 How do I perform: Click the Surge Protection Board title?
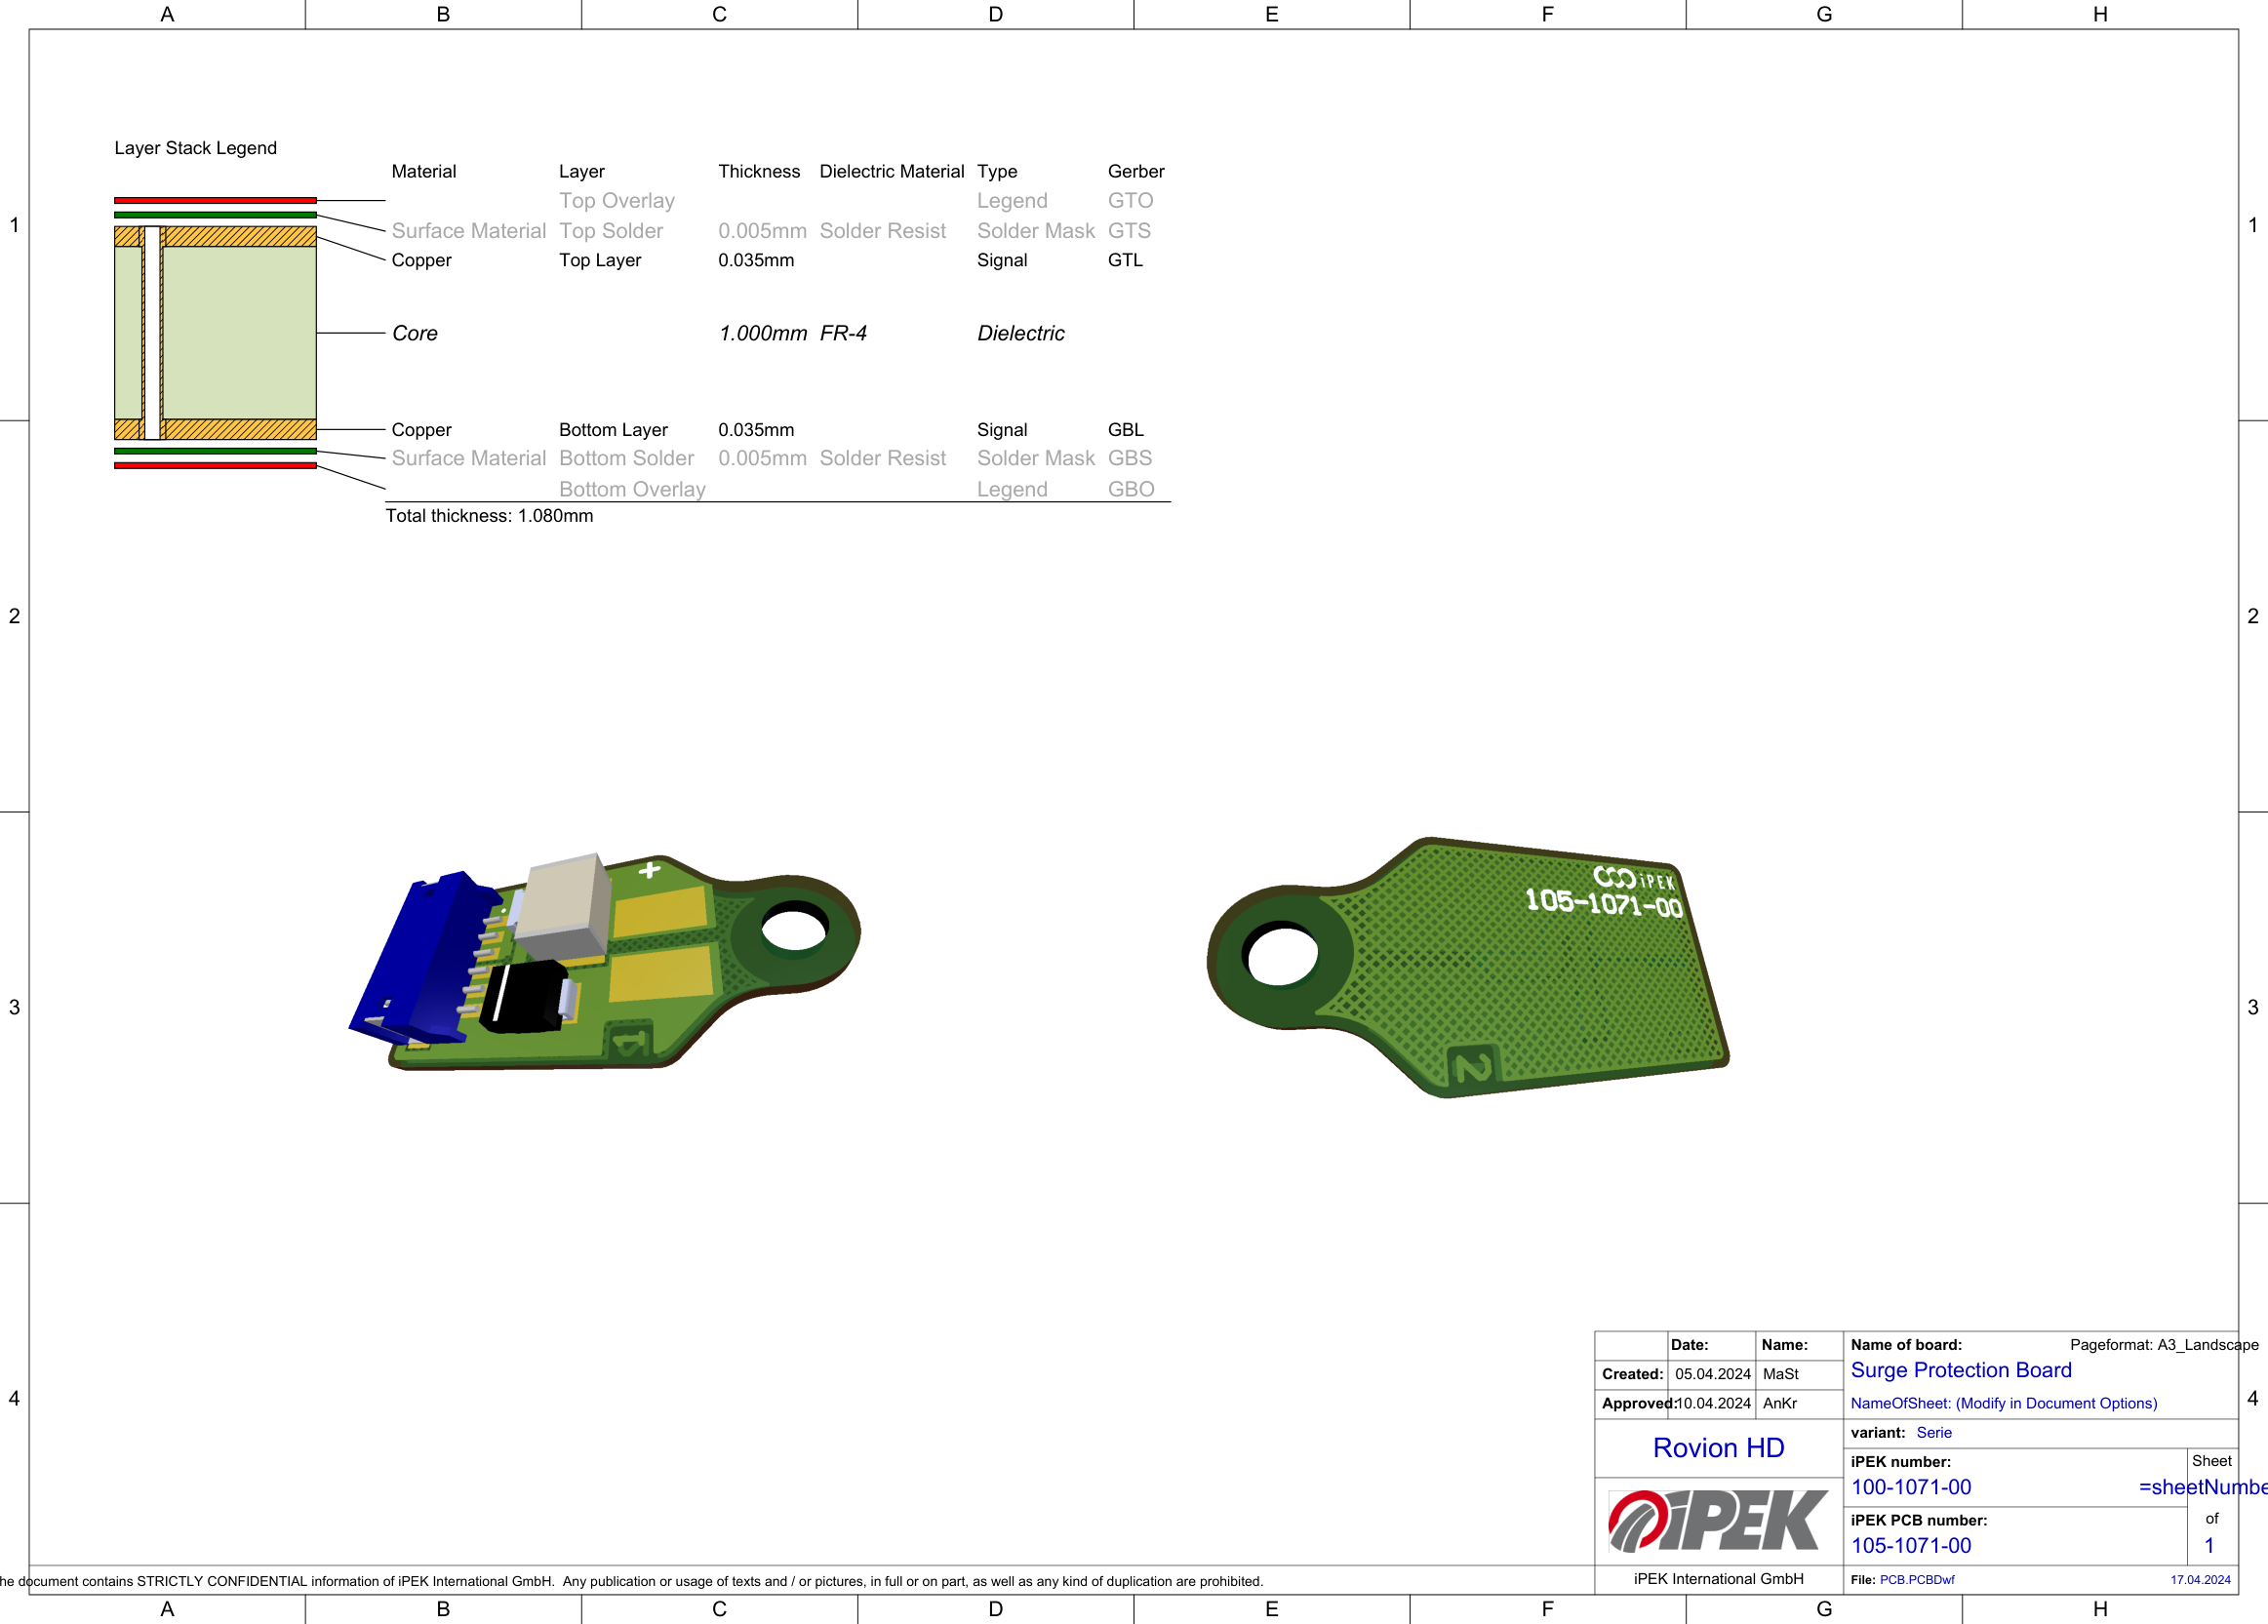(1960, 1370)
